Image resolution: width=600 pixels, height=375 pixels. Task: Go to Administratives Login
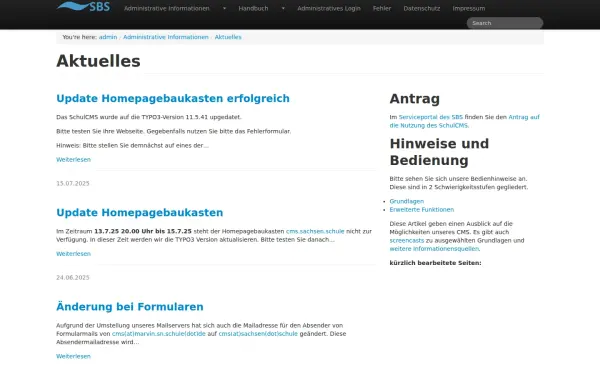click(329, 8)
